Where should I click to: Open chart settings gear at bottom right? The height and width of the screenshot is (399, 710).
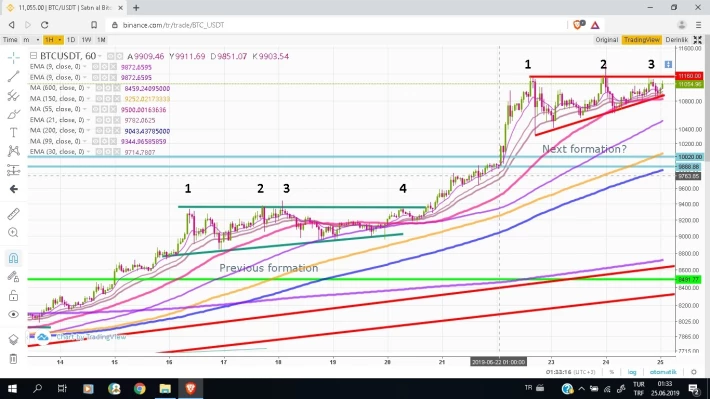(694, 372)
